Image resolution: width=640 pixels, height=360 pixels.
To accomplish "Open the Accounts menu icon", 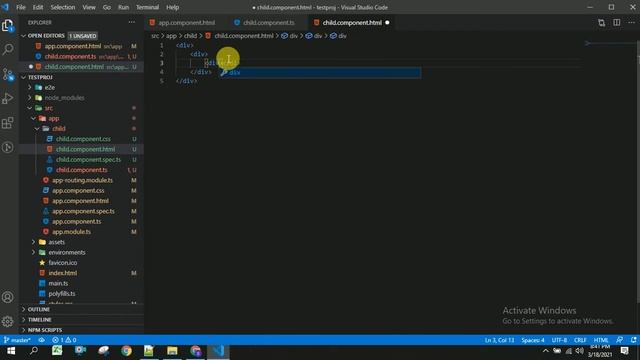I will (x=8, y=297).
